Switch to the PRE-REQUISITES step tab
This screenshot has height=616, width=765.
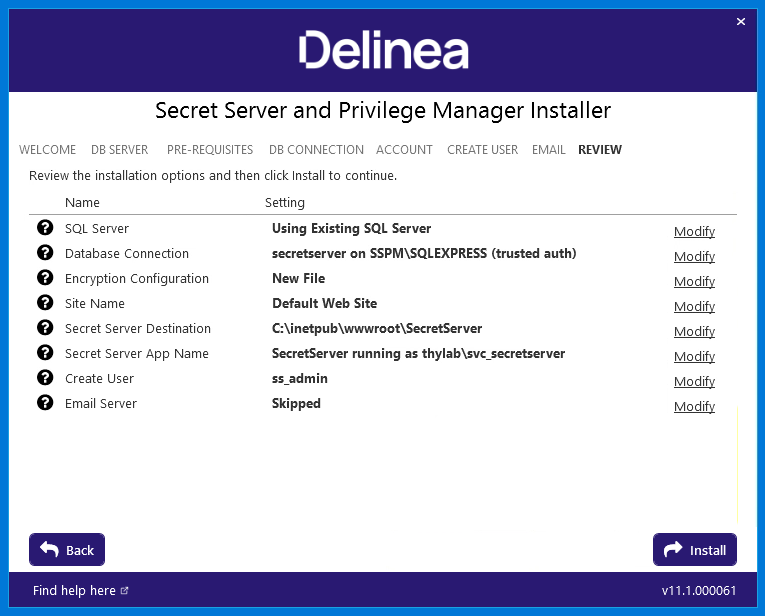pos(210,150)
